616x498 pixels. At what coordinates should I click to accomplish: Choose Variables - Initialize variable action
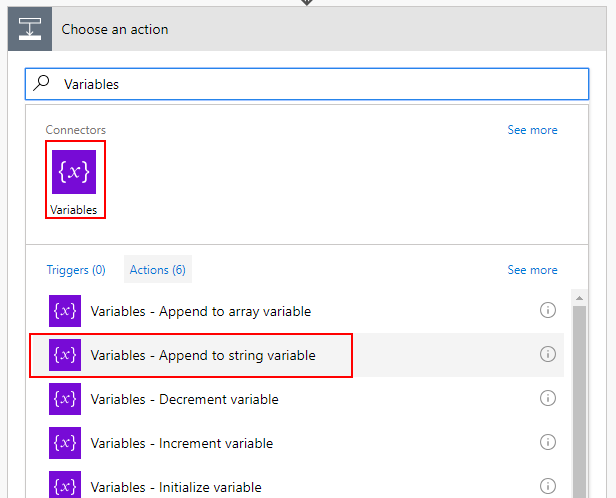176,487
